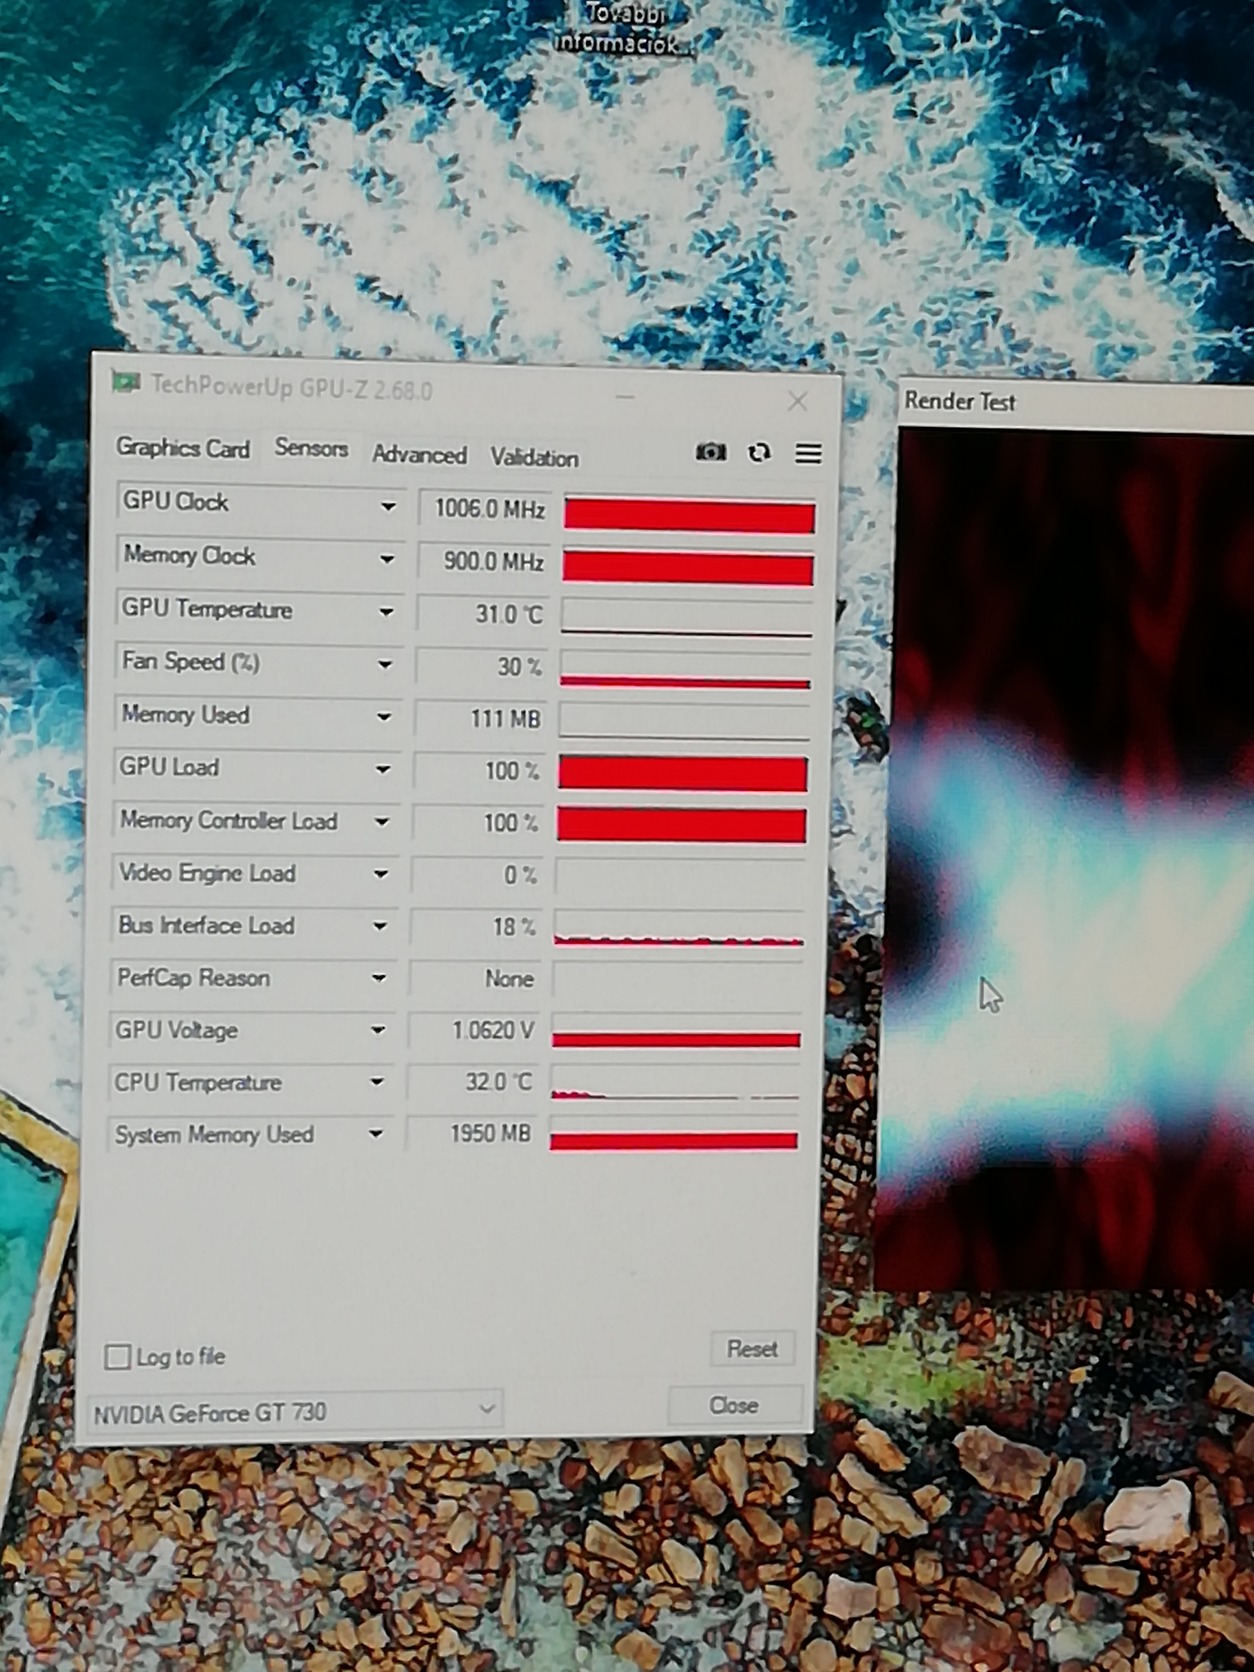
Task: Click the GPU Clock history graph
Action: (x=689, y=515)
